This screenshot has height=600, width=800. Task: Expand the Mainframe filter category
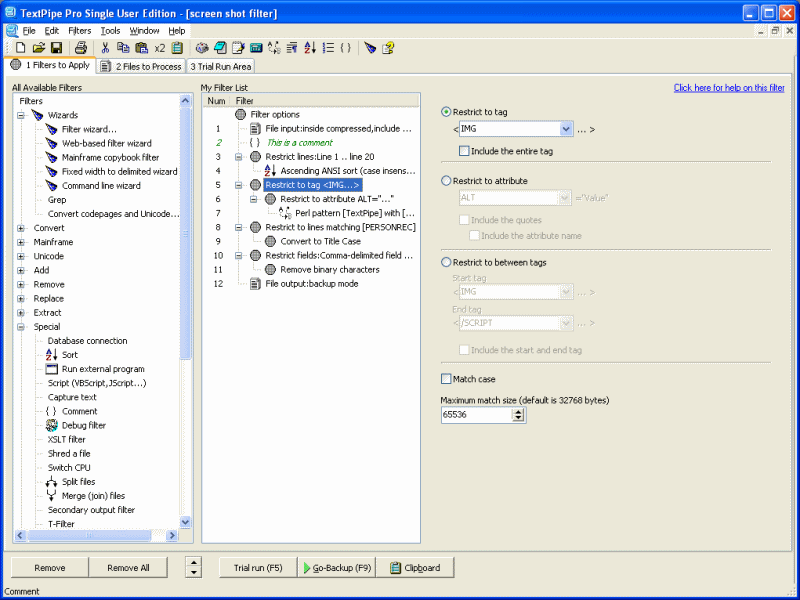pos(21,242)
